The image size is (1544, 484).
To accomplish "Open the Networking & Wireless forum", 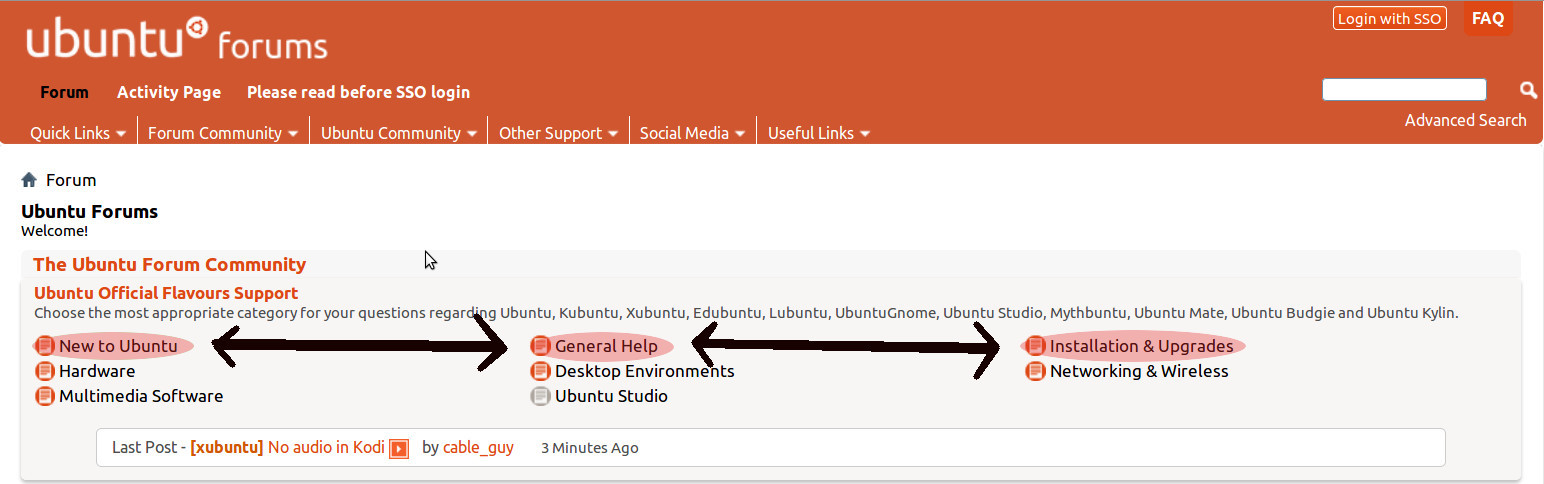I will pos(1139,371).
